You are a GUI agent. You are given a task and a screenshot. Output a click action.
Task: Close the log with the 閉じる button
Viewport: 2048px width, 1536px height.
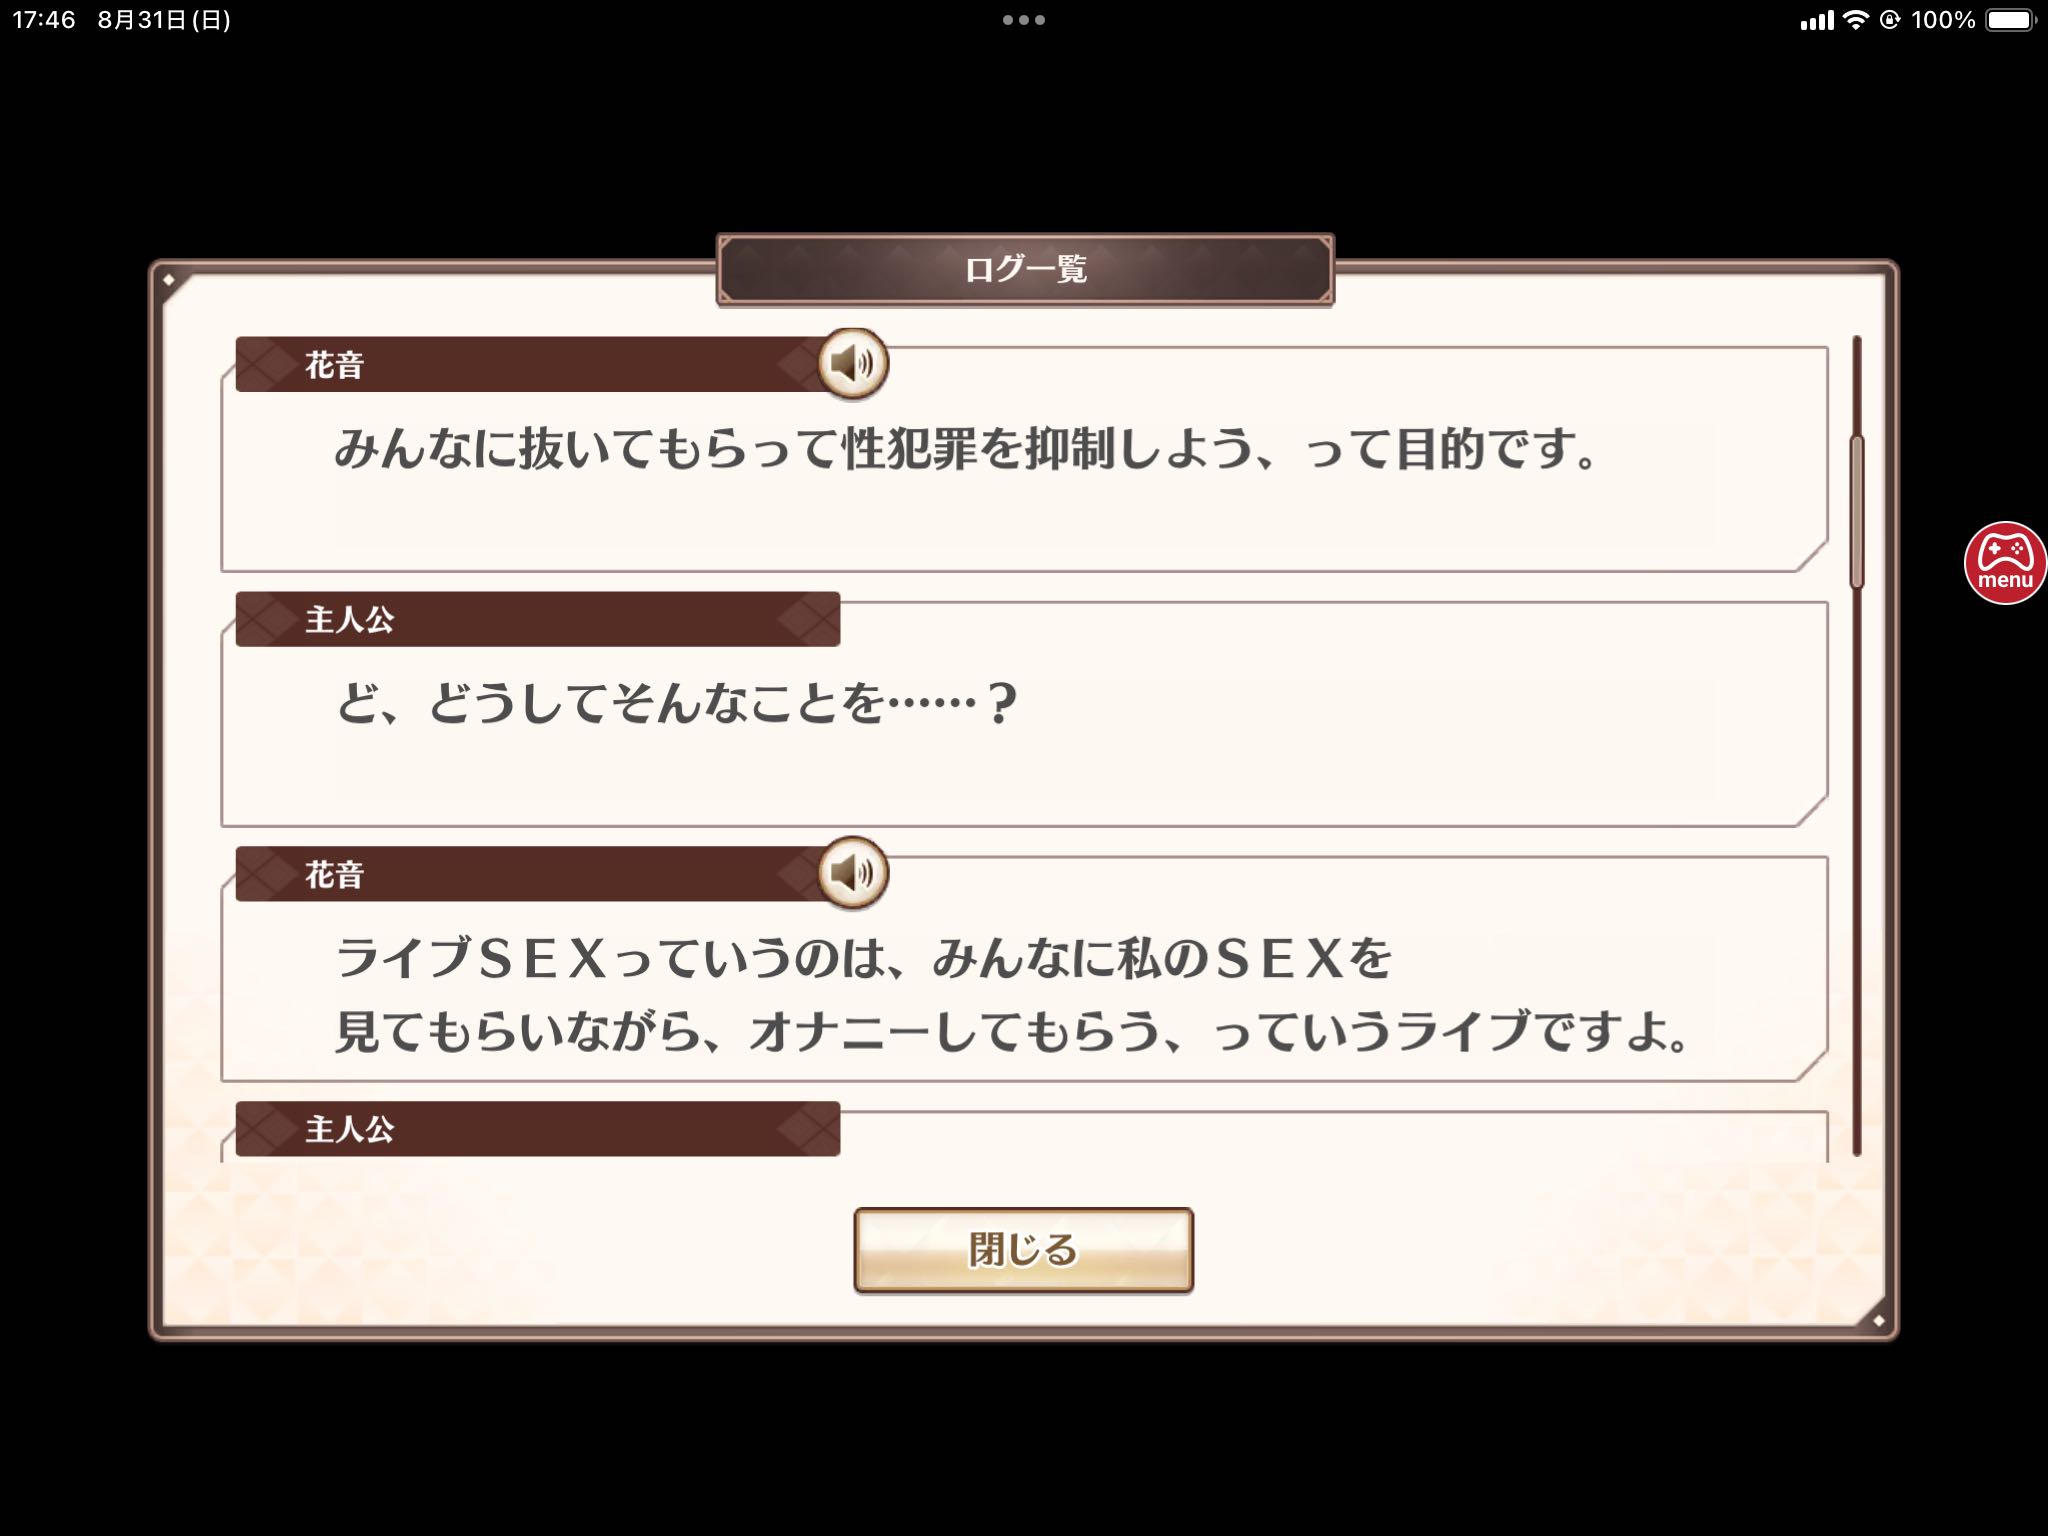point(1024,1250)
